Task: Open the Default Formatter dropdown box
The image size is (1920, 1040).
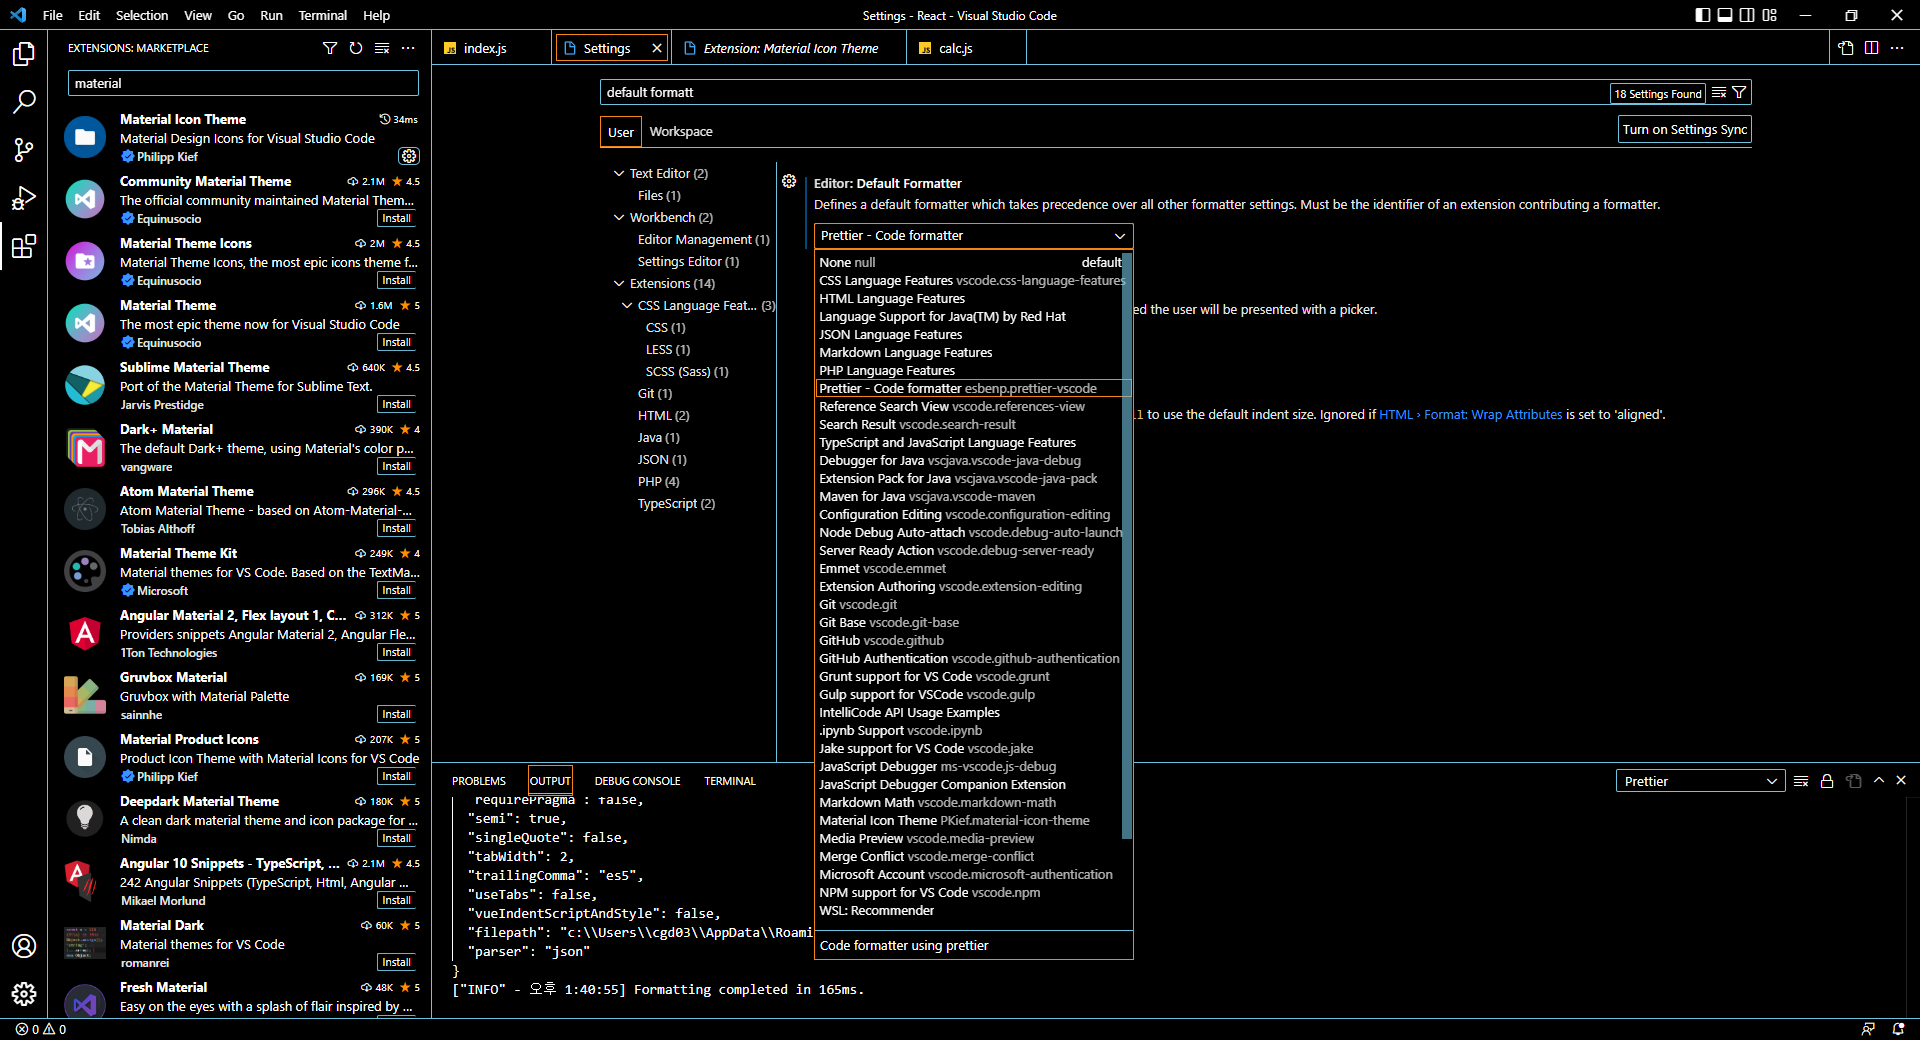Action: pos(974,236)
